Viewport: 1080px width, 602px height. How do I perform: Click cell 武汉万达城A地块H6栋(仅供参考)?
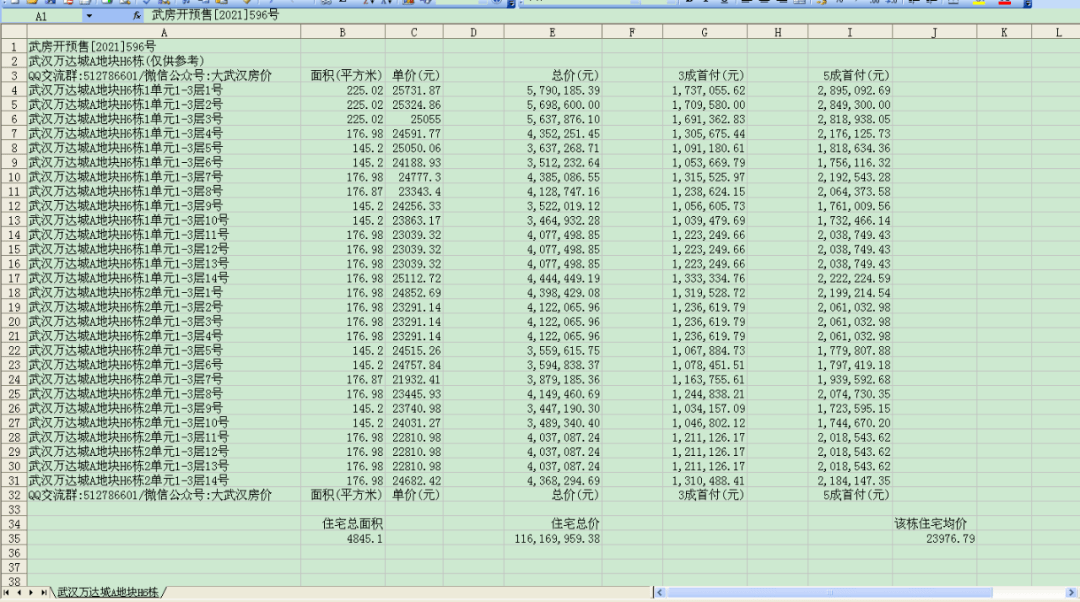116,61
